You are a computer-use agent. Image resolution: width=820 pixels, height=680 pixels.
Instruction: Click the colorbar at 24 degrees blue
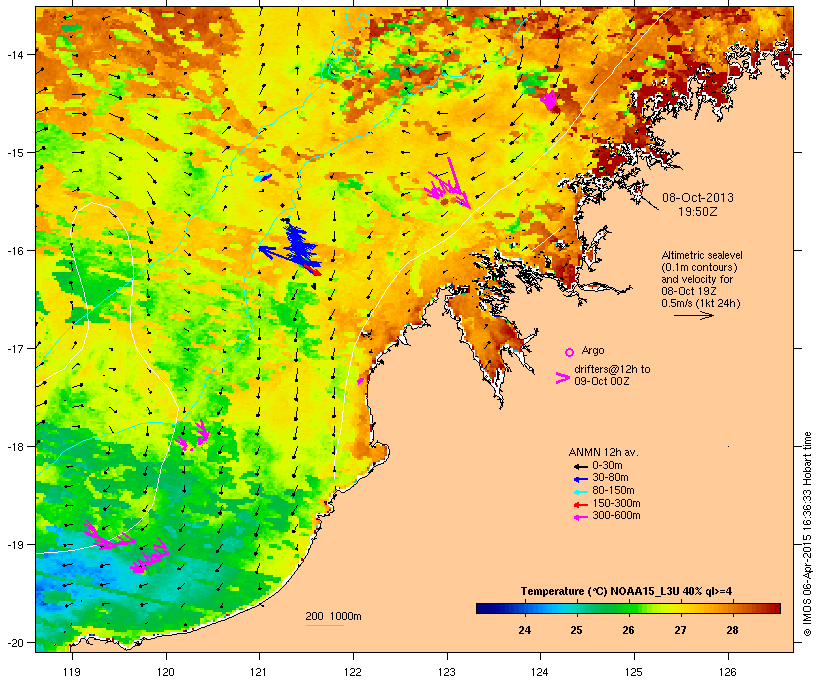[x=525, y=608]
